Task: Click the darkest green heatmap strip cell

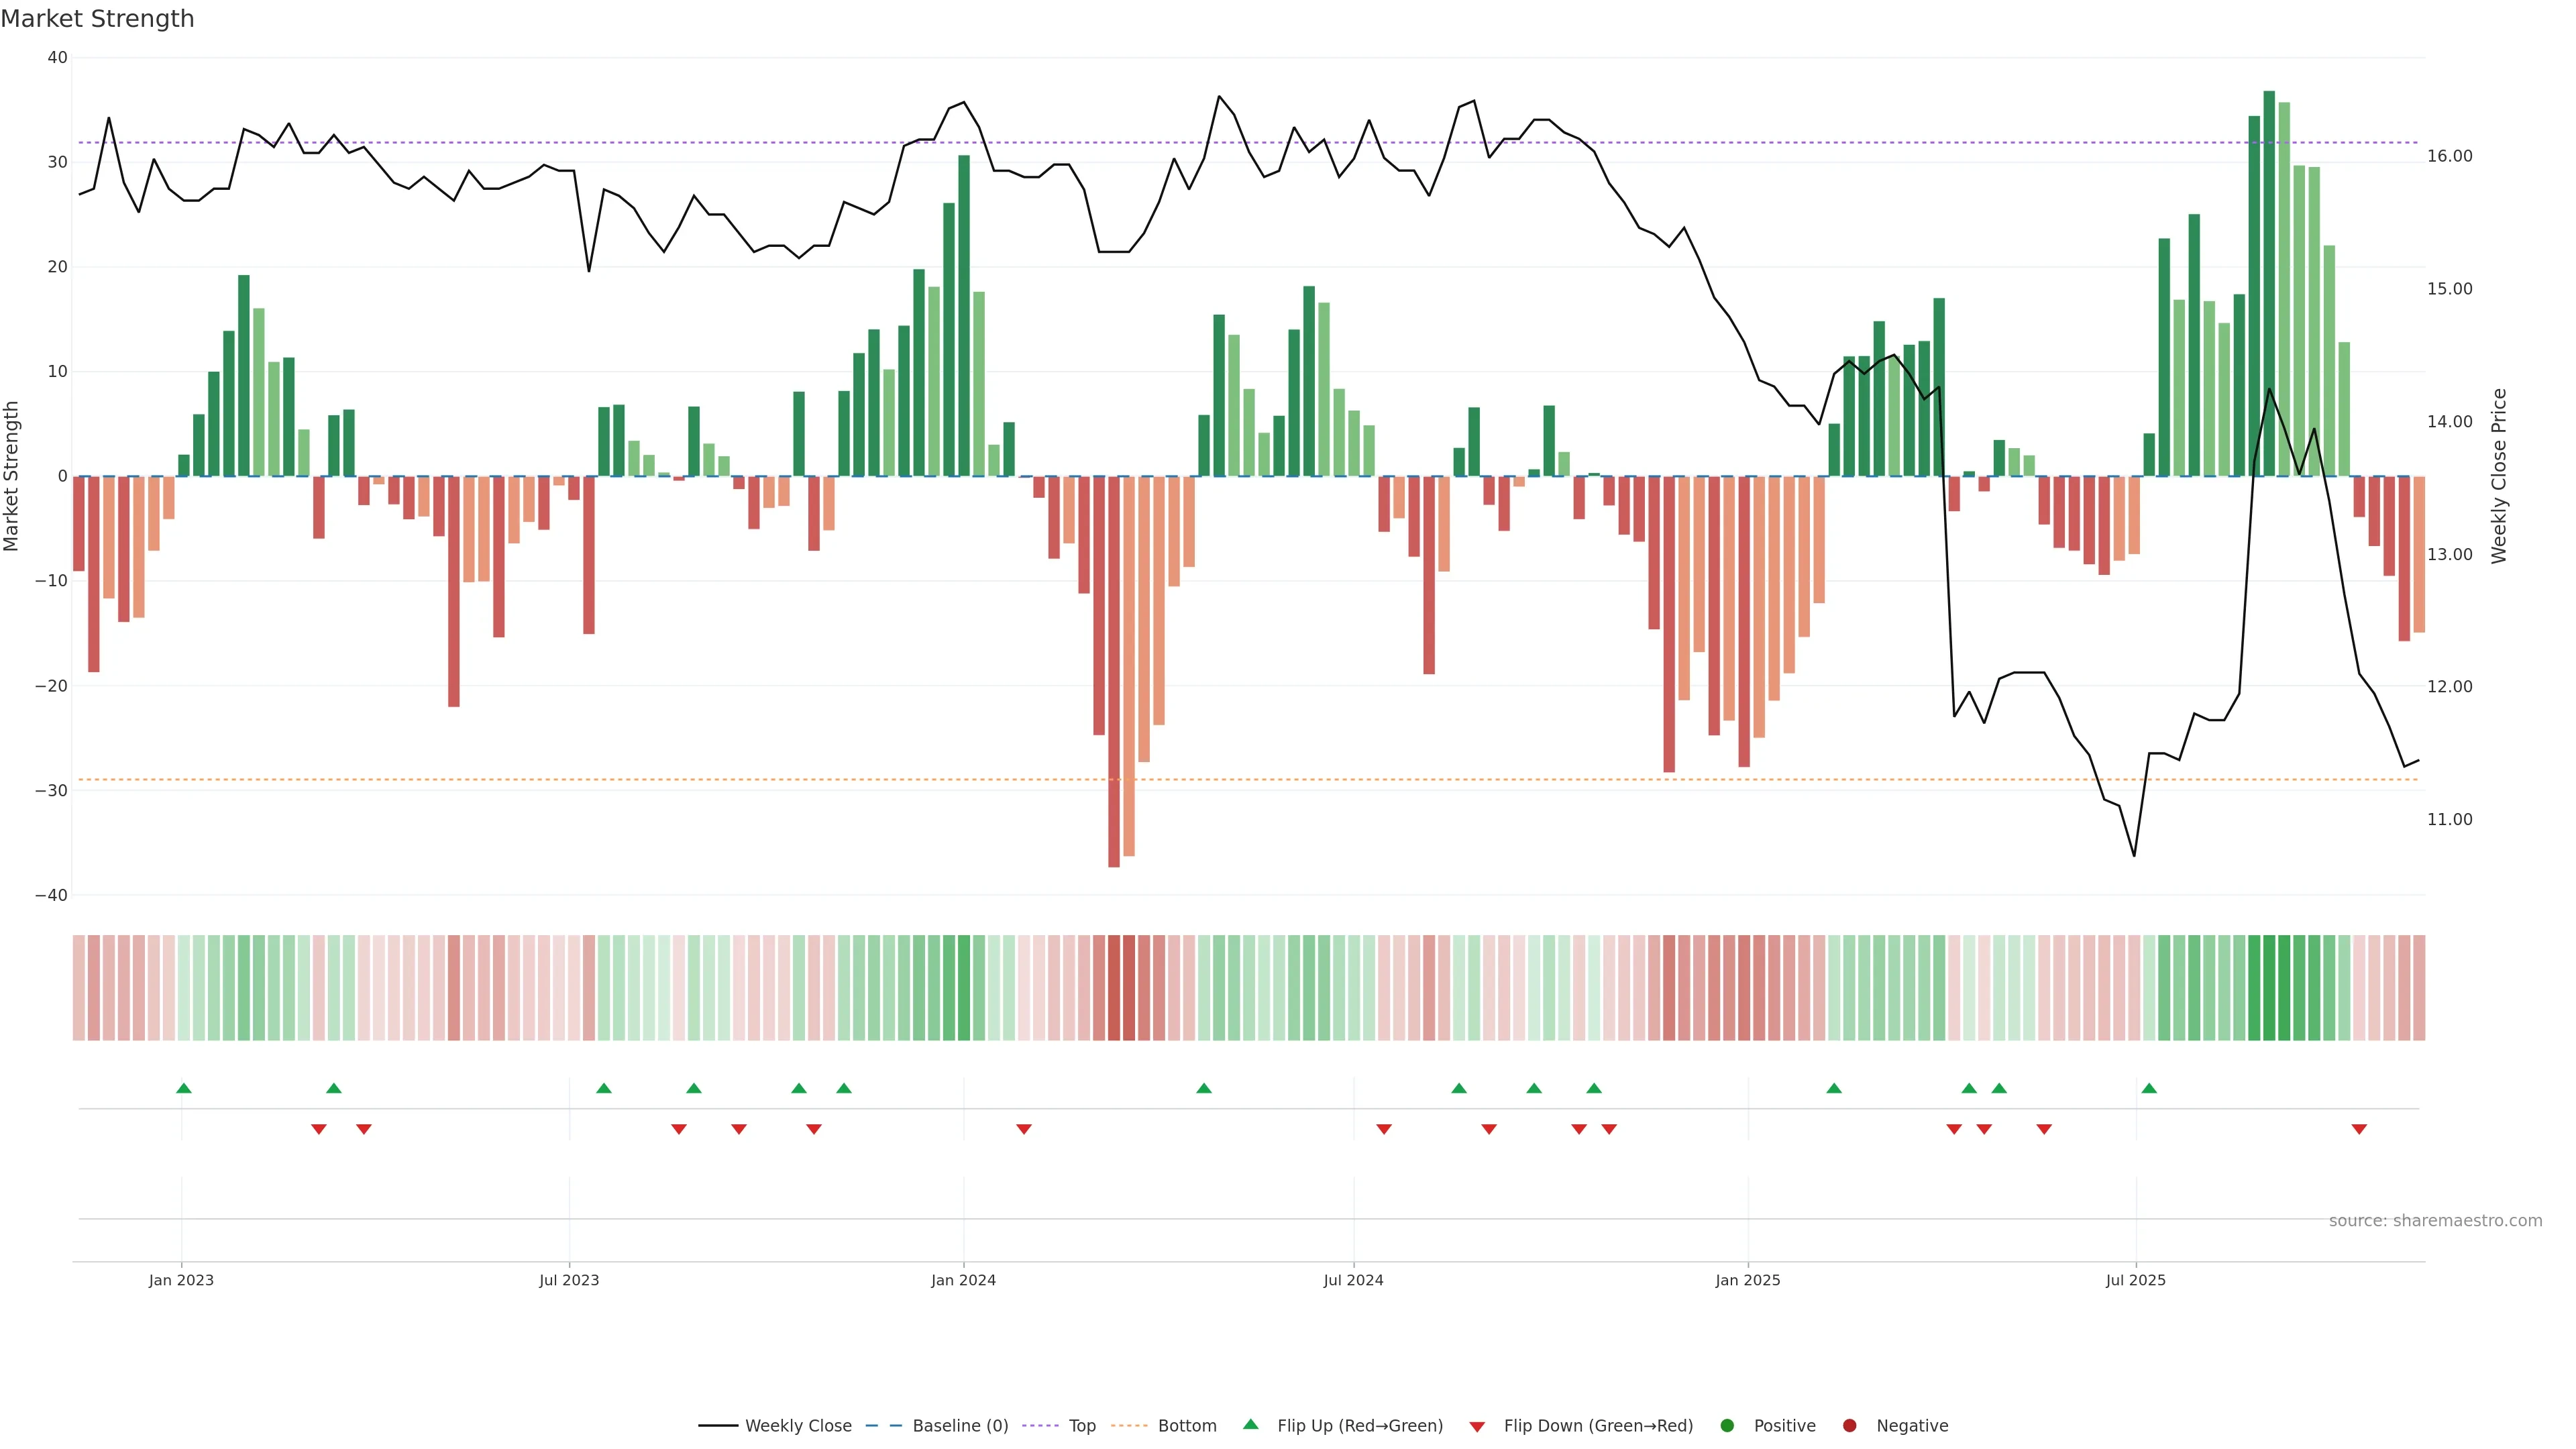Action: pos(2269,987)
